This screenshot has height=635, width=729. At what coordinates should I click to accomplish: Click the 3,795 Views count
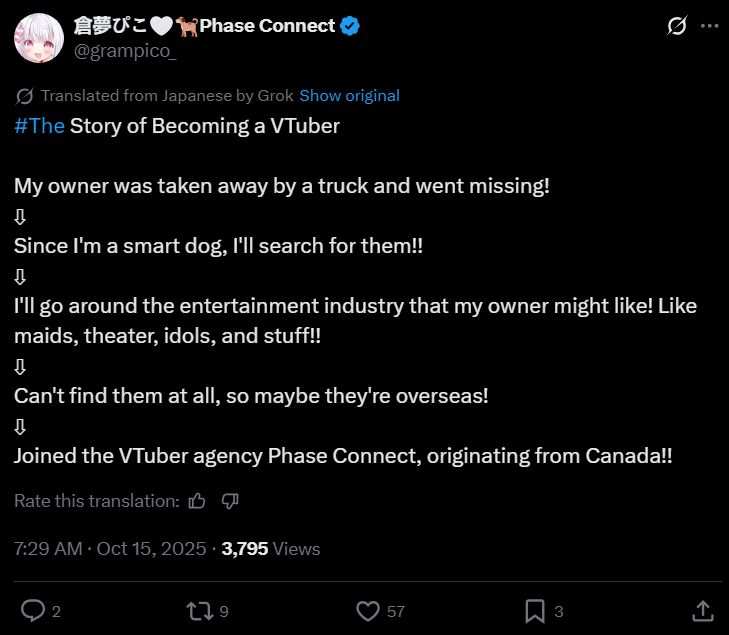pos(270,548)
